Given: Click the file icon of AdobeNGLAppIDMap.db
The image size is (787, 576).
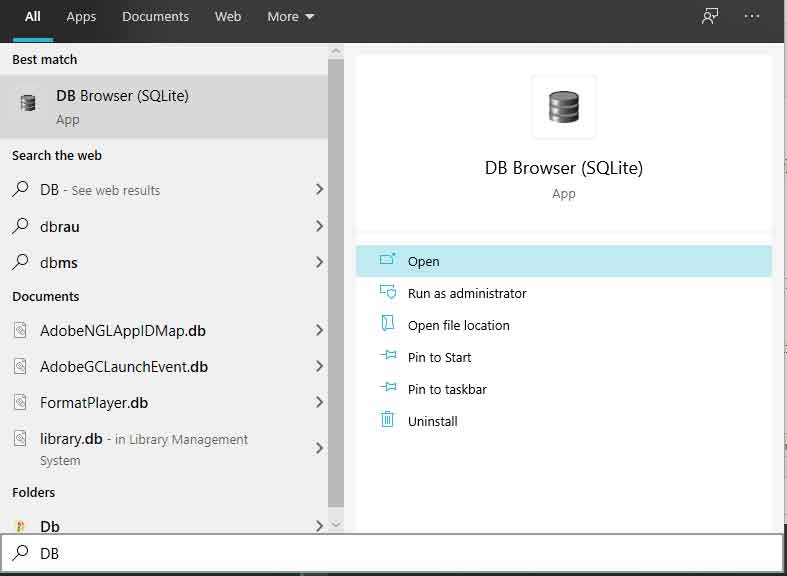Looking at the screenshot, I should click(20, 330).
